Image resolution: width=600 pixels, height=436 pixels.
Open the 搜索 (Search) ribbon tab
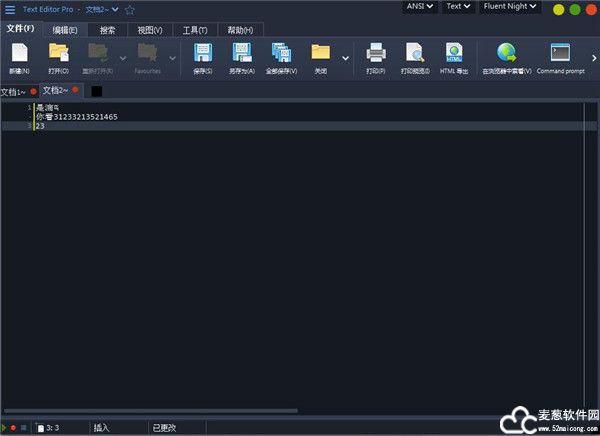[107, 30]
